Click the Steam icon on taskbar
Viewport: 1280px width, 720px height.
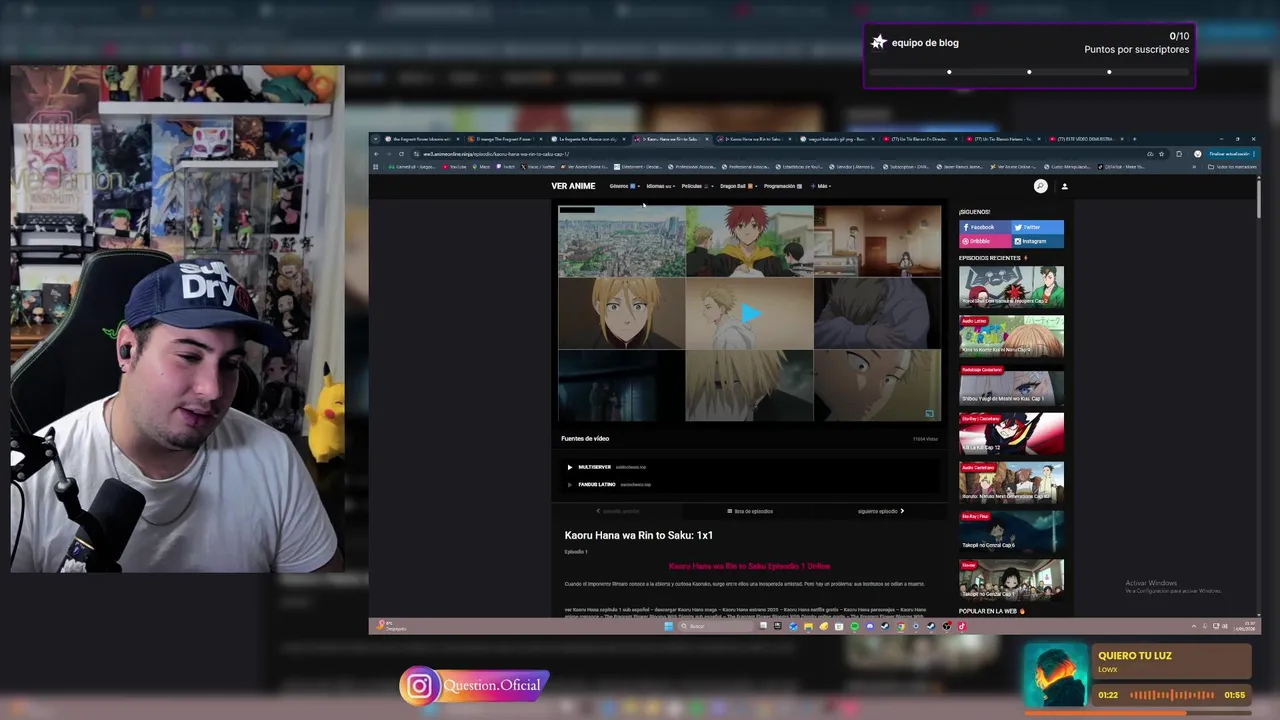click(x=884, y=626)
